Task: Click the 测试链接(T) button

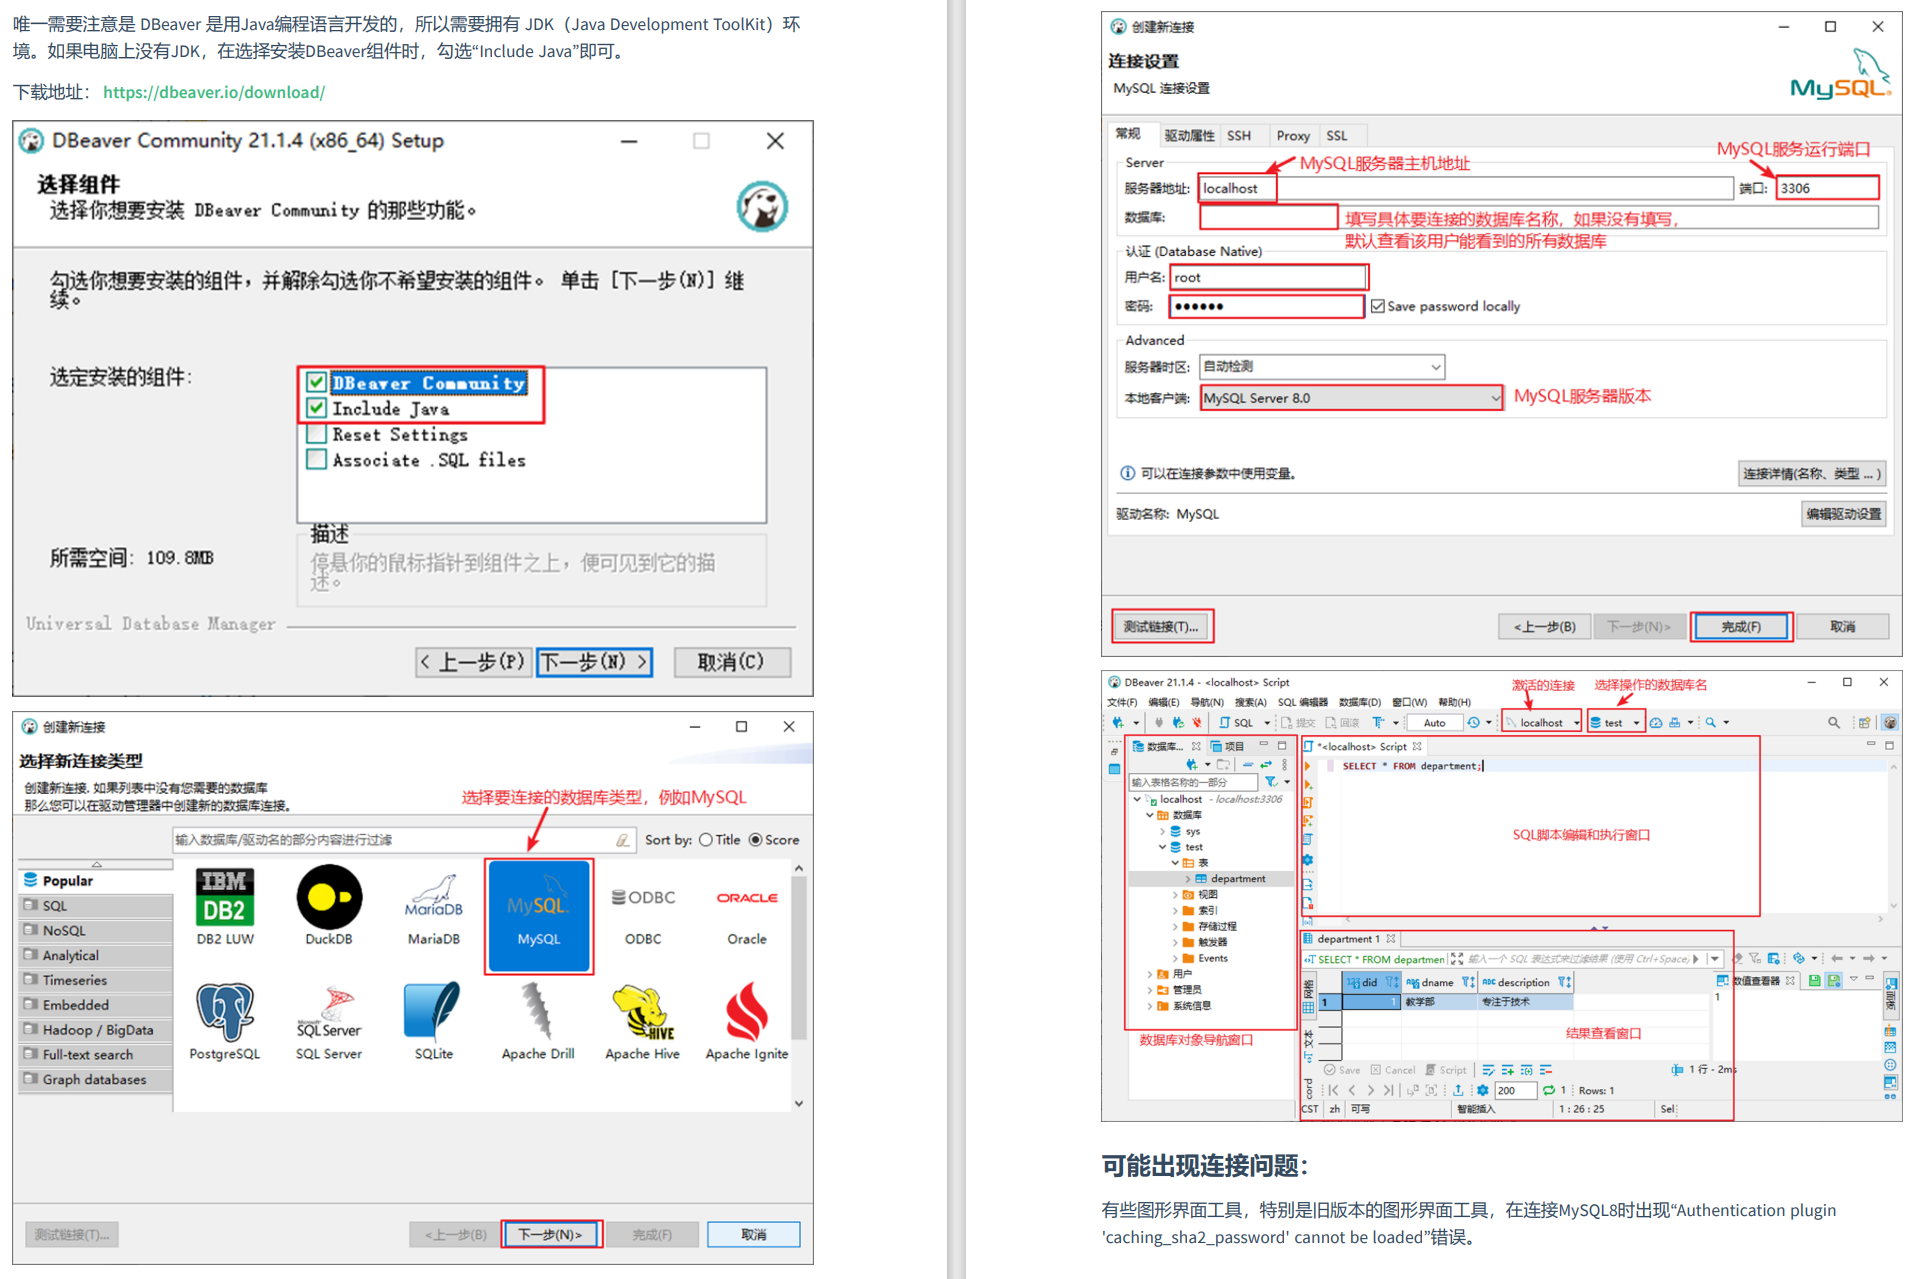Action: pyautogui.click(x=1162, y=625)
